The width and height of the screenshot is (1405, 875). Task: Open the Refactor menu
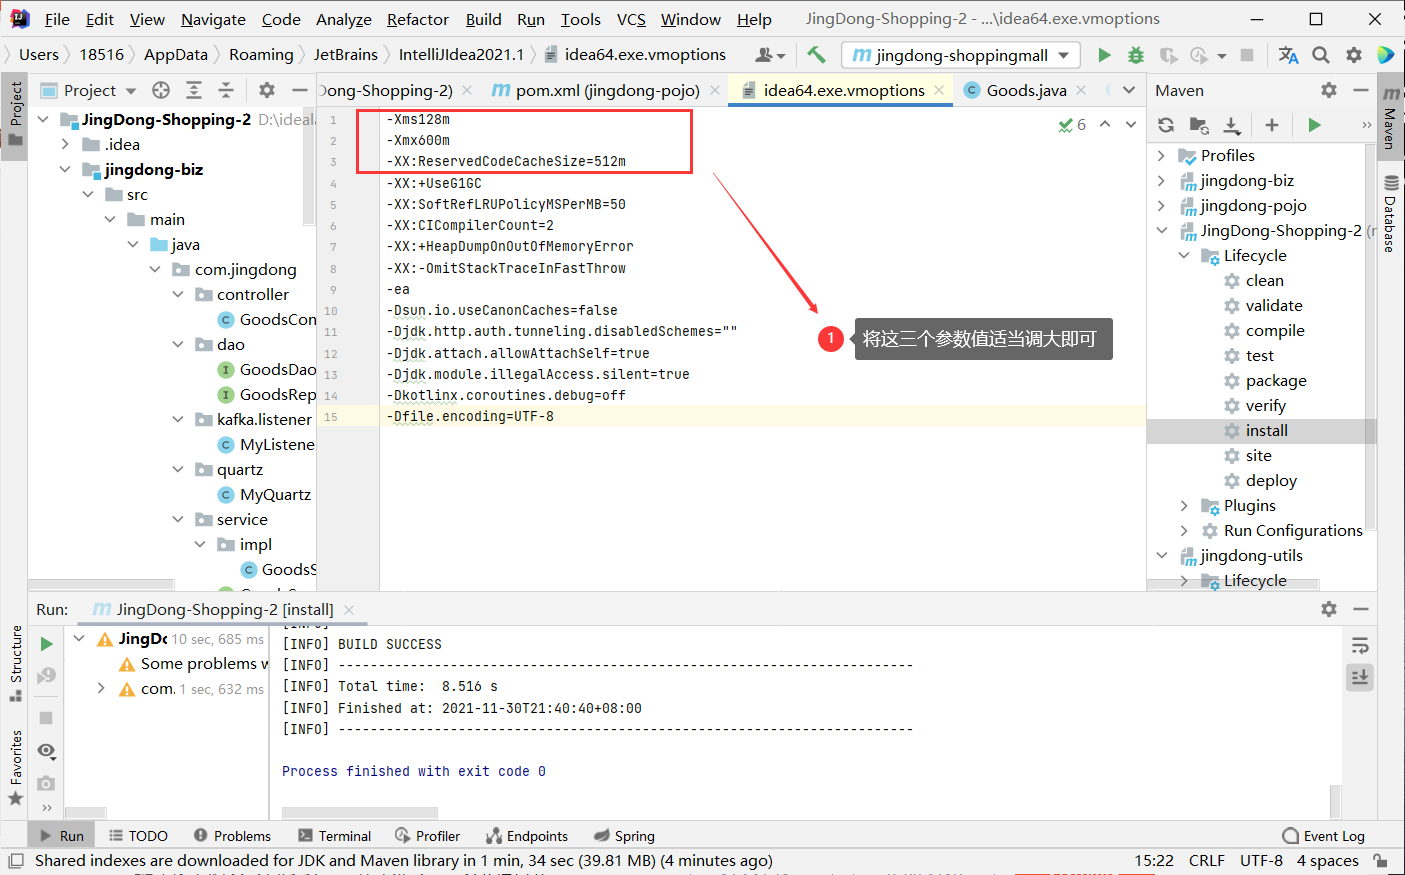(x=418, y=19)
